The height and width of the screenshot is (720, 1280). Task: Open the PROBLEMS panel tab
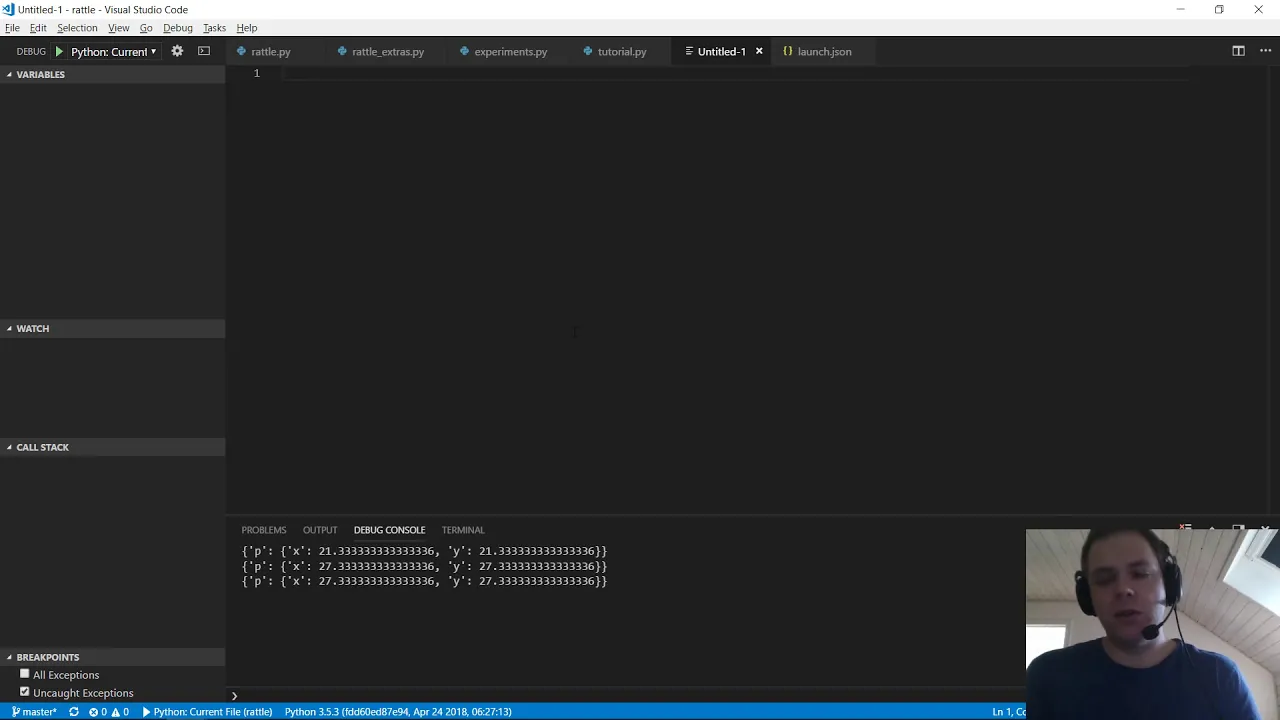(x=264, y=530)
